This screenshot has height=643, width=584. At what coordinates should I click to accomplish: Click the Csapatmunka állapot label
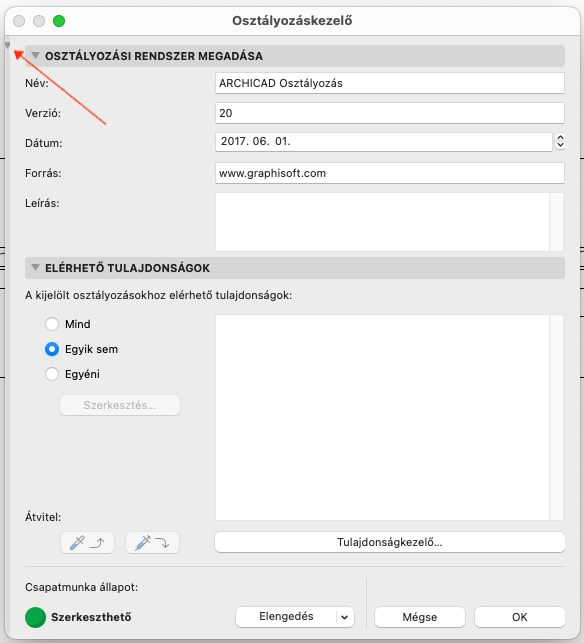pos(82,587)
